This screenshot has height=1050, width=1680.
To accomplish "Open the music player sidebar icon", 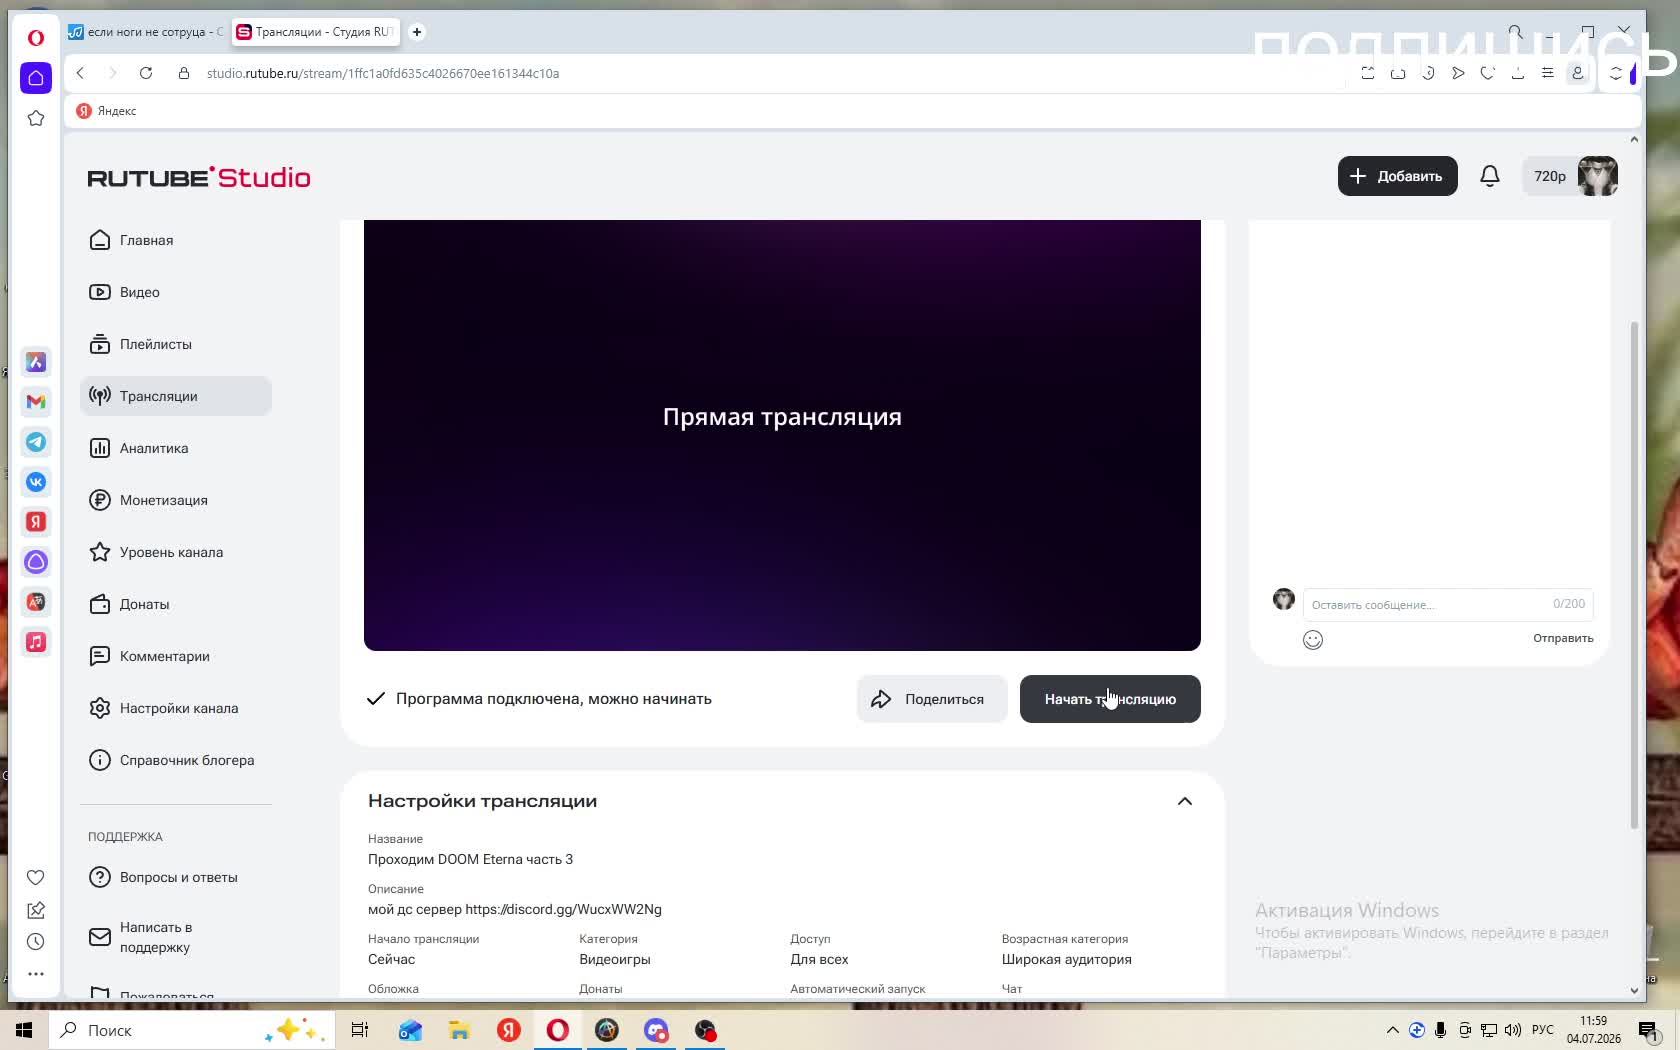I will pos(36,641).
